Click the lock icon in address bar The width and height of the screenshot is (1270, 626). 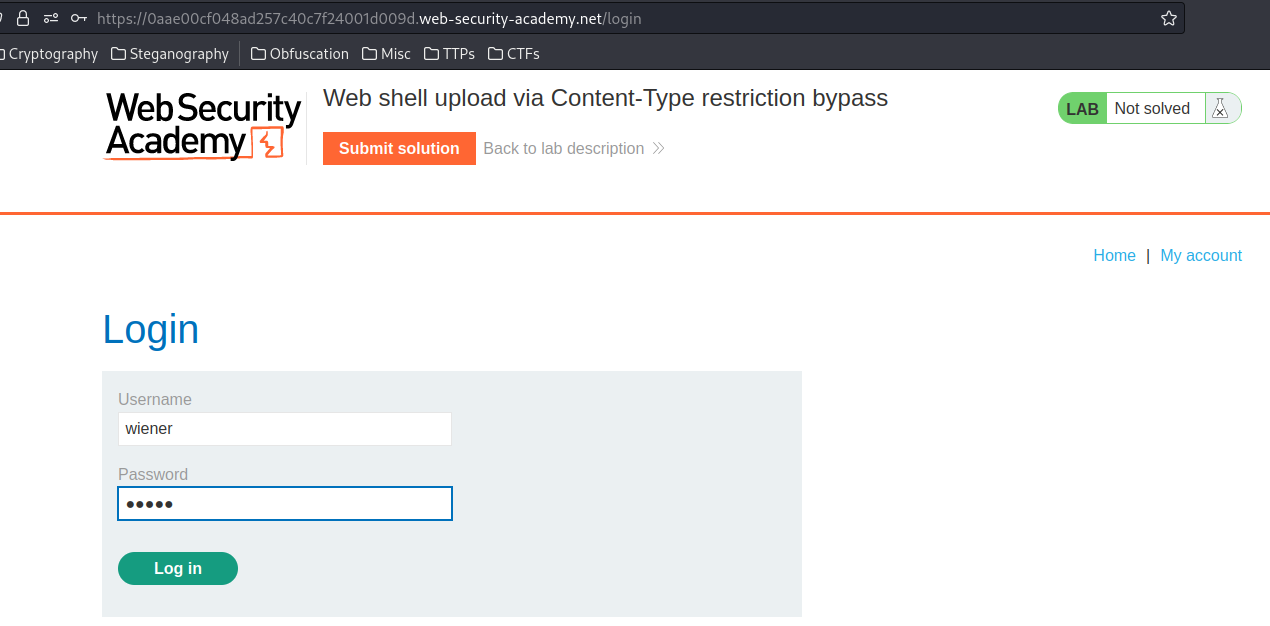tap(23, 18)
